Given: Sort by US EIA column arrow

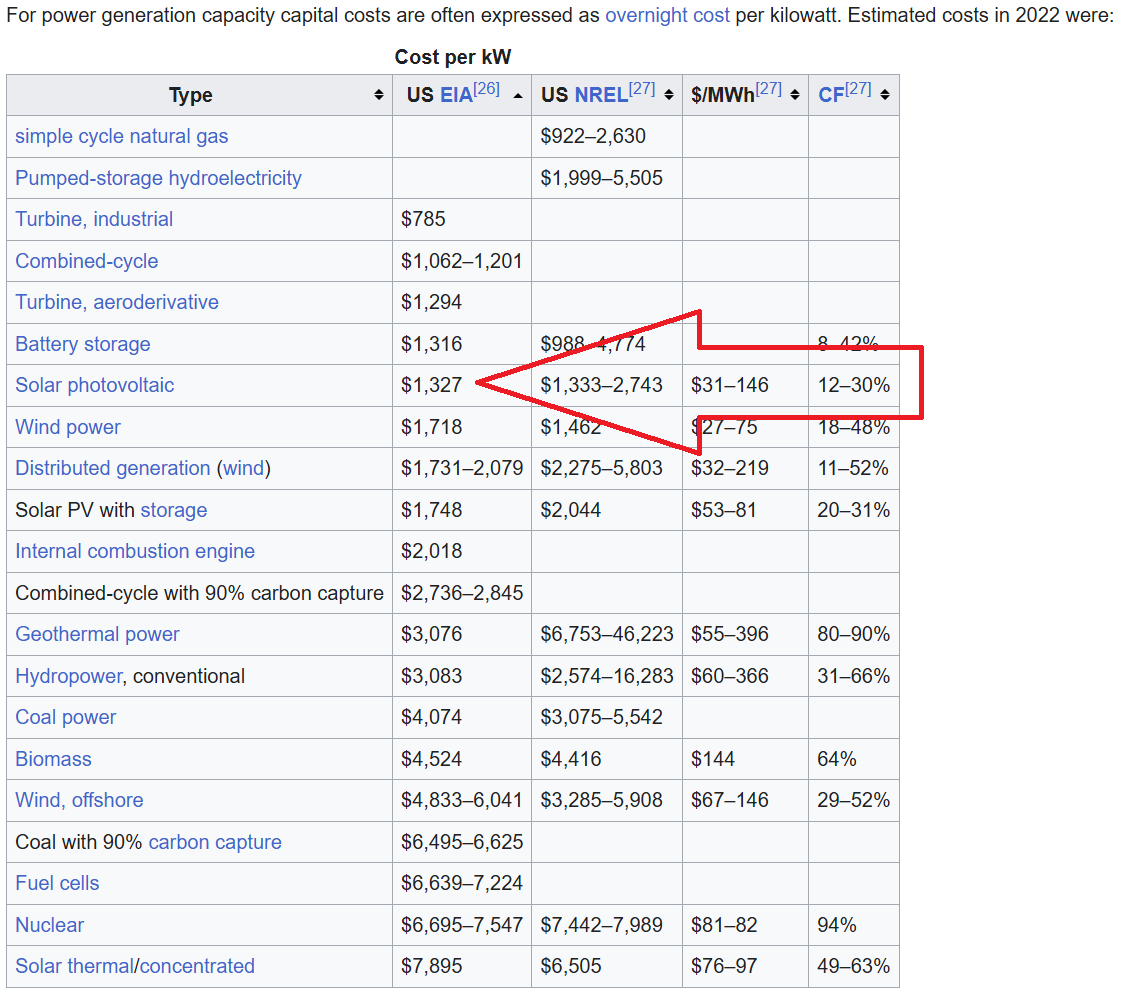Looking at the screenshot, I should (518, 95).
